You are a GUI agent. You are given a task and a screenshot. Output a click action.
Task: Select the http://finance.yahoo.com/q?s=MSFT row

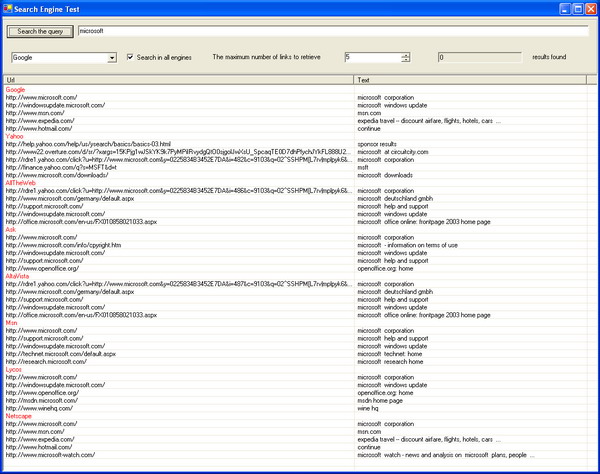pos(61,167)
